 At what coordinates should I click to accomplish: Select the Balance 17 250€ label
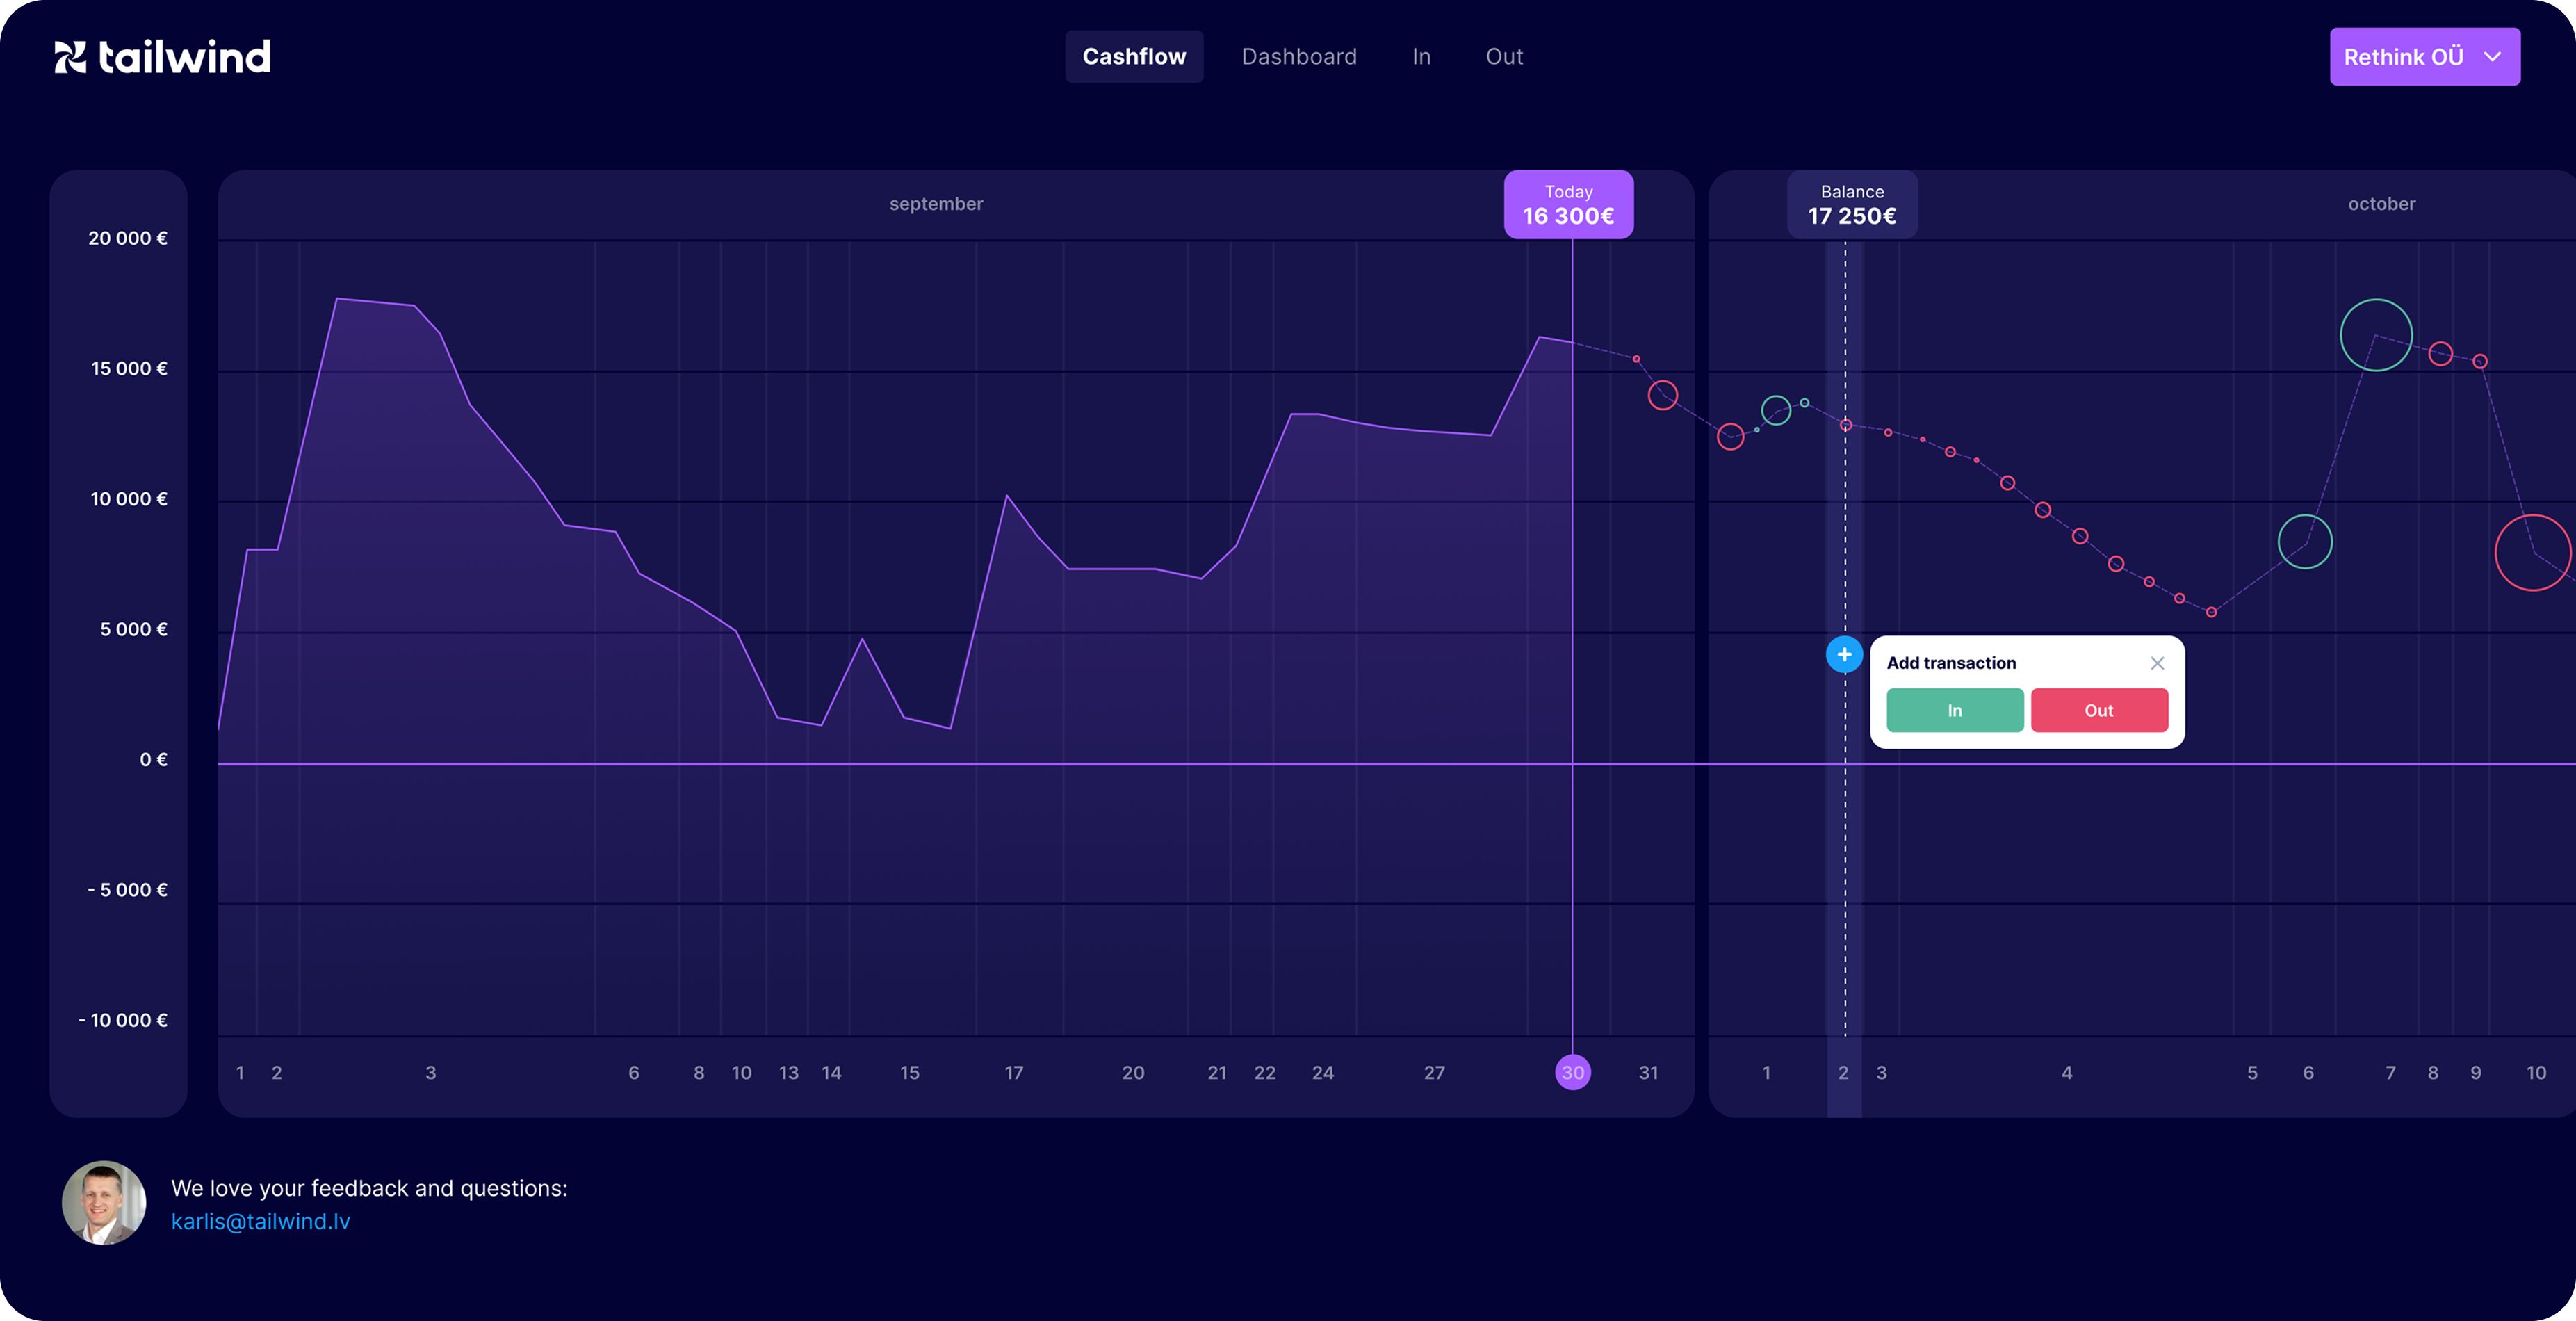(1852, 205)
